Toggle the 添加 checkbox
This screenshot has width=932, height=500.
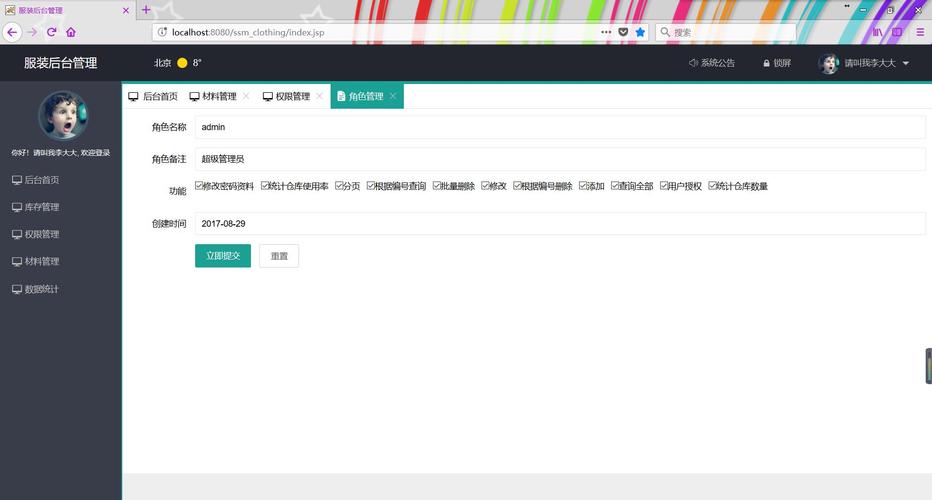[582, 185]
